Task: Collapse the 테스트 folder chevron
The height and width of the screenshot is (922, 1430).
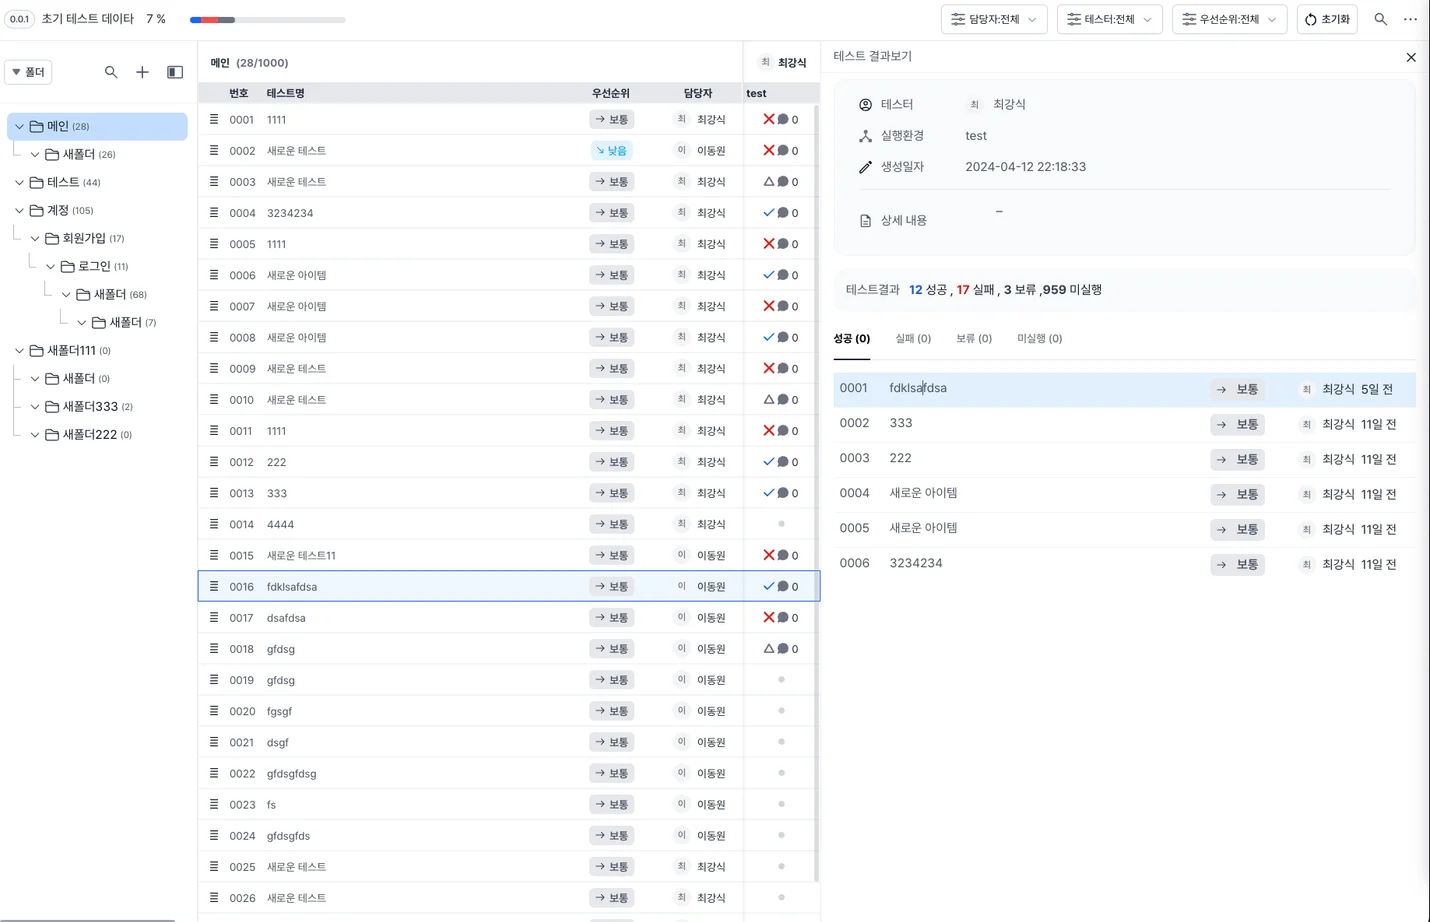Action: (19, 182)
